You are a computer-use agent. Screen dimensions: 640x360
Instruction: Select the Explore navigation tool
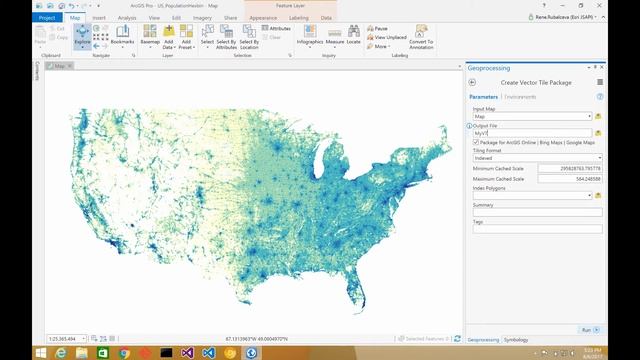coord(82,36)
